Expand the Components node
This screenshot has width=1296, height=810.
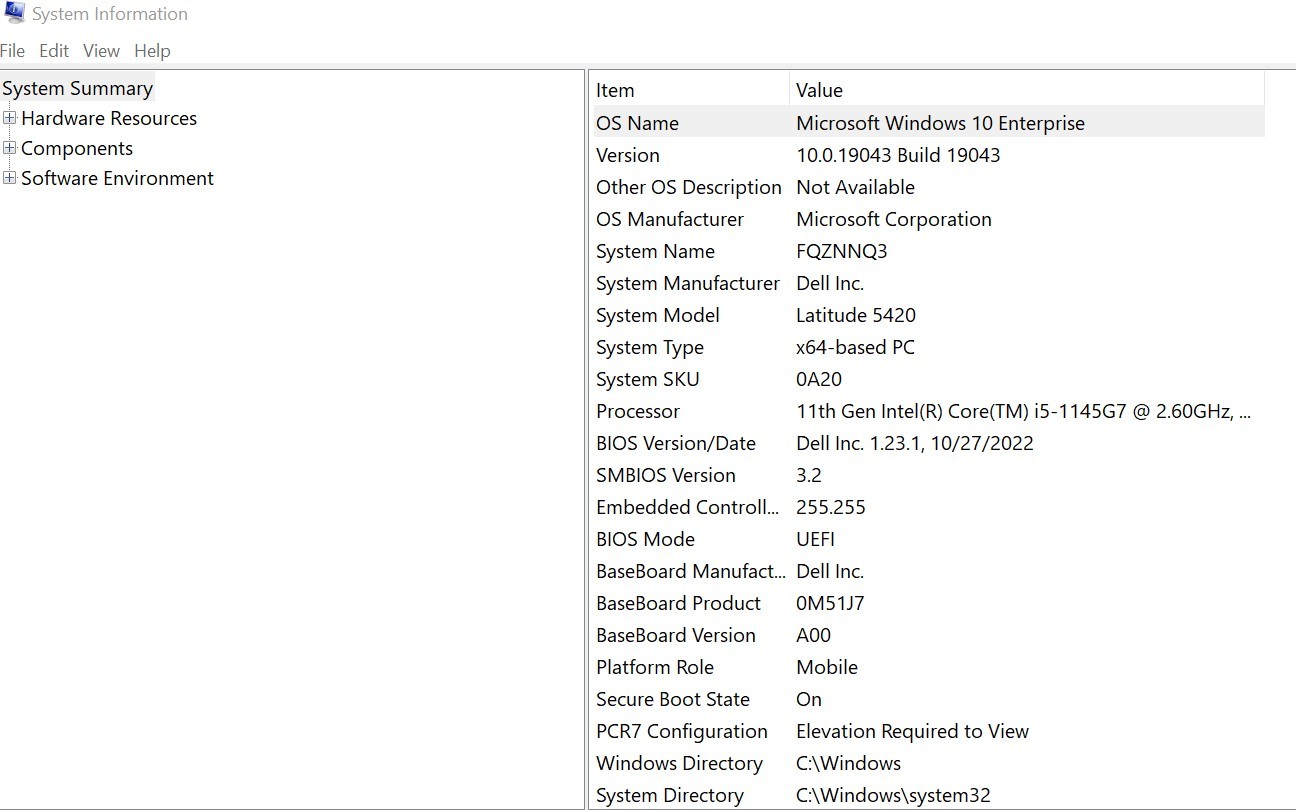[10, 148]
